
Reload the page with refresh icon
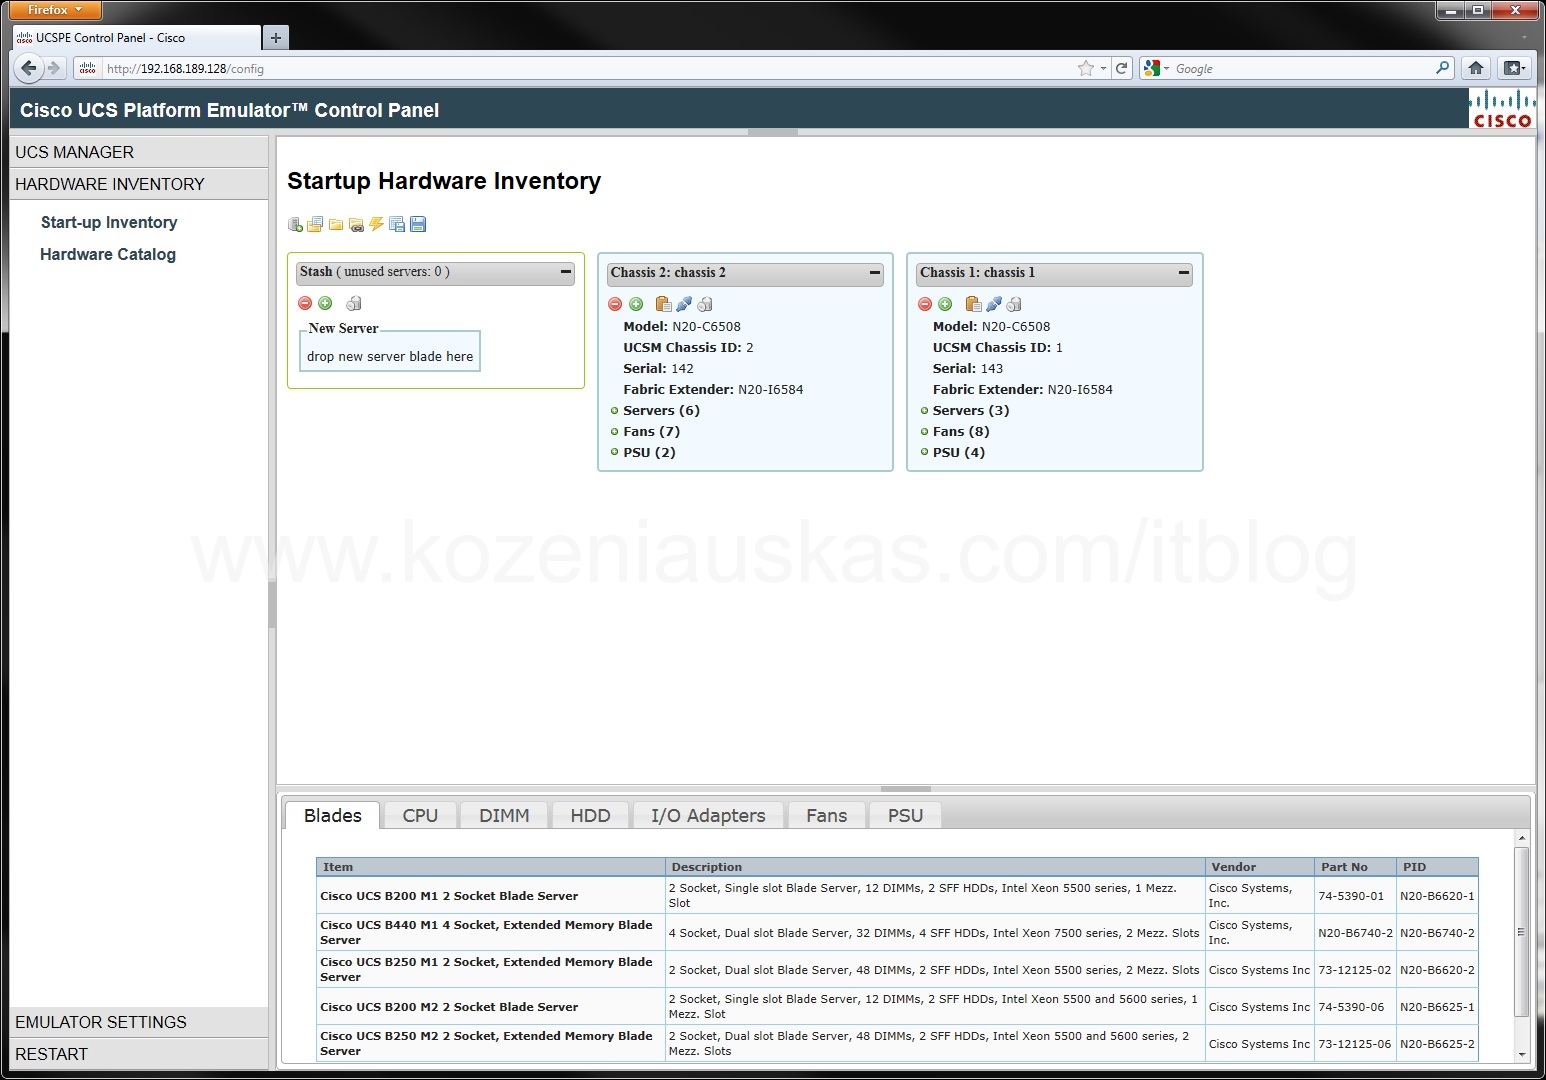pyautogui.click(x=1122, y=68)
